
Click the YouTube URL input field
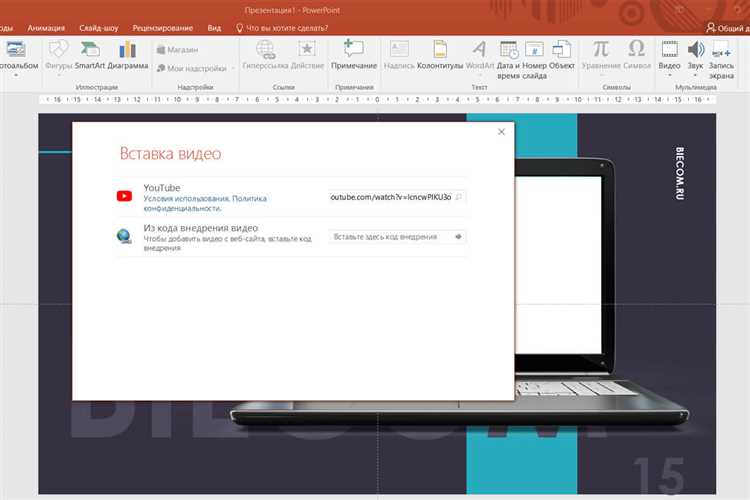click(397, 197)
